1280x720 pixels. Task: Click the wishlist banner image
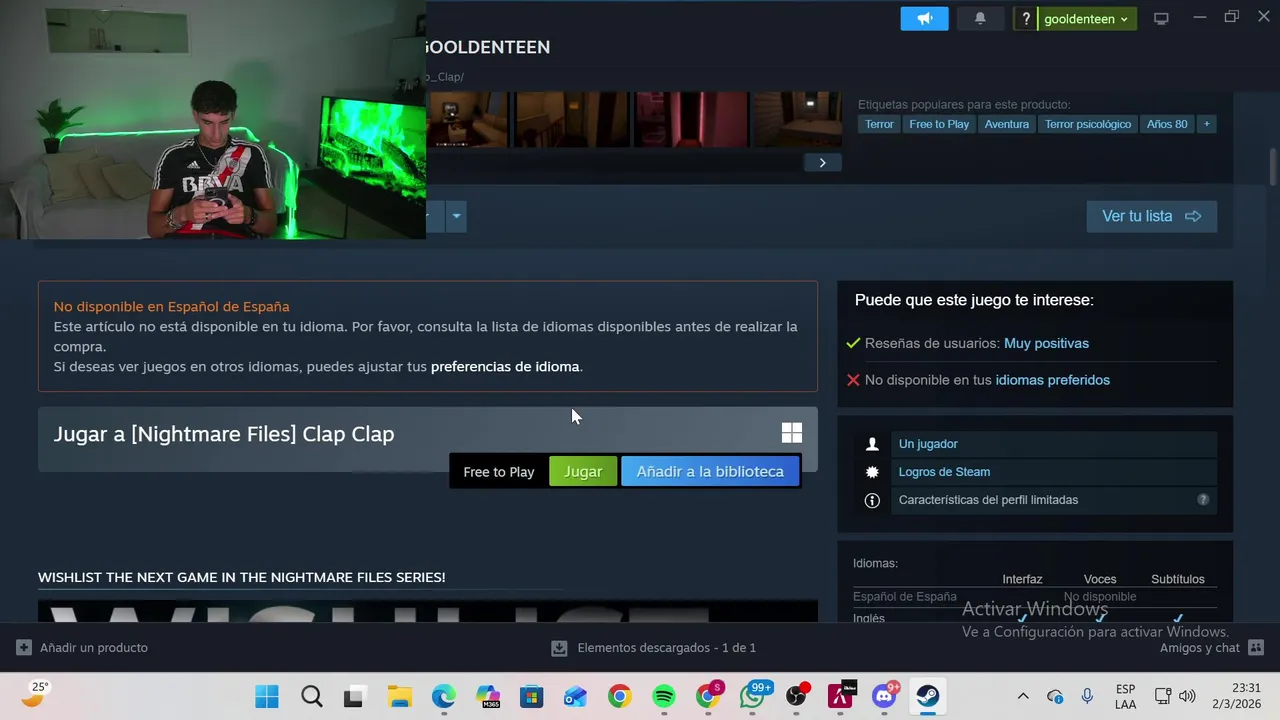click(428, 611)
